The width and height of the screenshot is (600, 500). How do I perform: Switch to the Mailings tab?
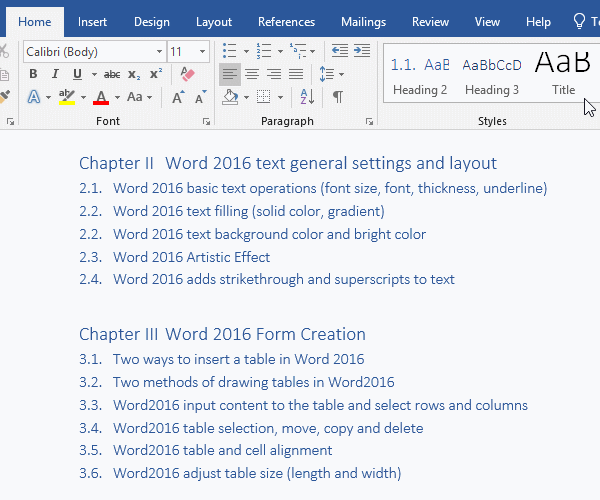[364, 22]
